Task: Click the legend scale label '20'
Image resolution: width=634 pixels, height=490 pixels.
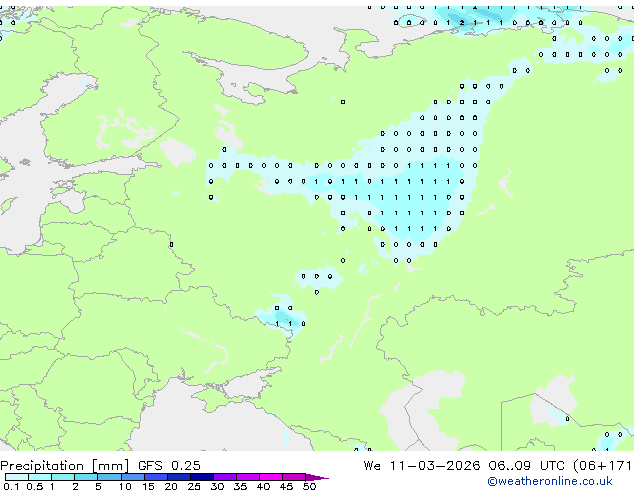Action: [171, 486]
